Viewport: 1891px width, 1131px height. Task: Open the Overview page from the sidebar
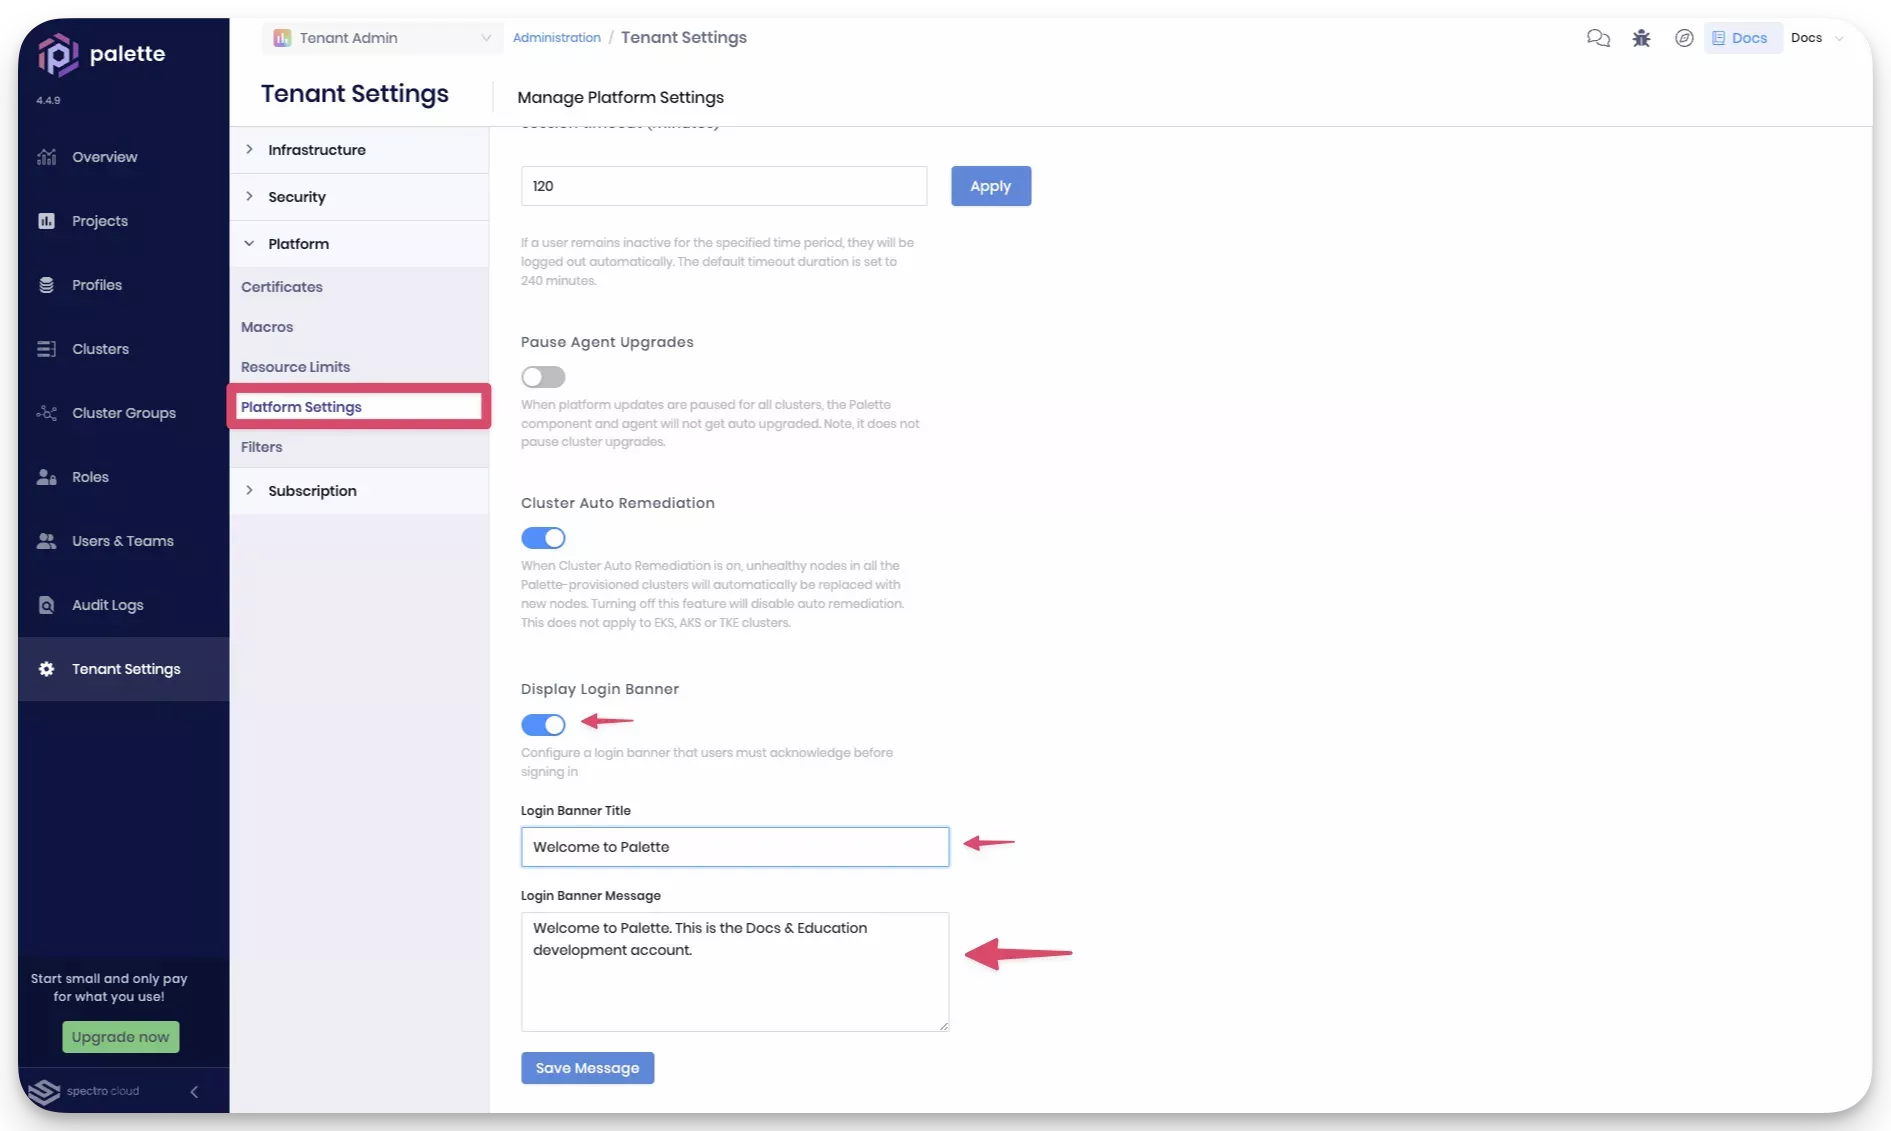pos(104,157)
